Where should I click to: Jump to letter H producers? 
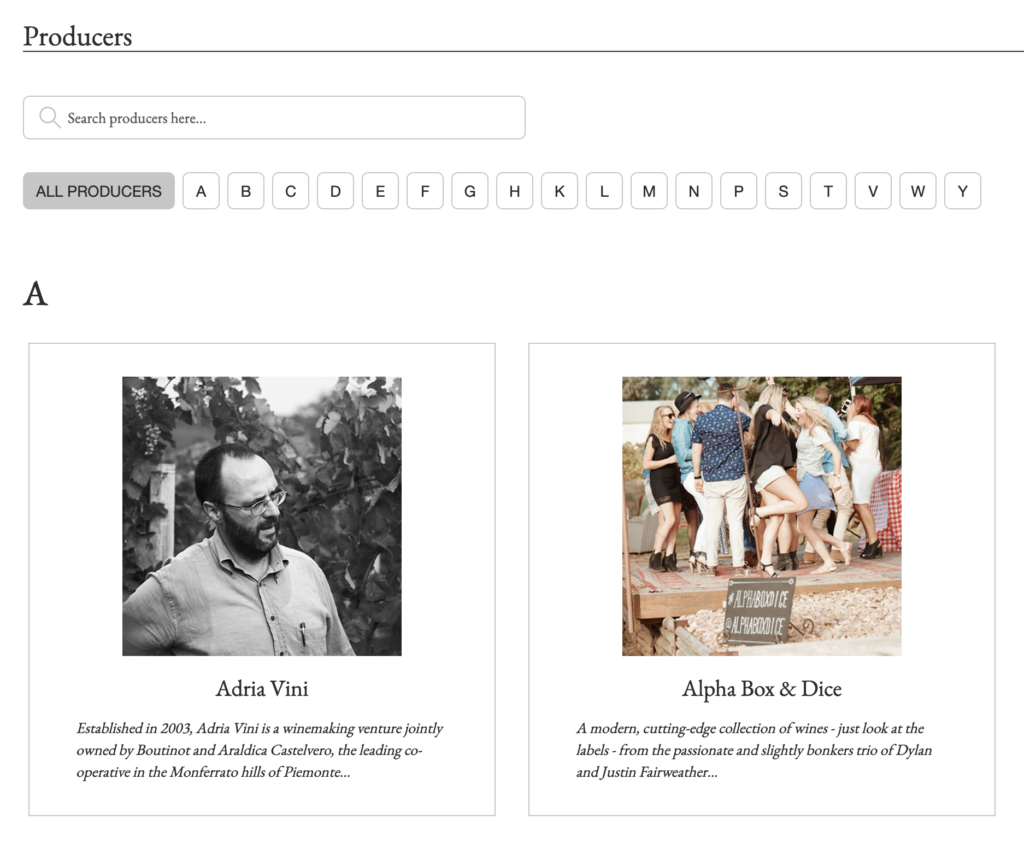pyautogui.click(x=514, y=191)
